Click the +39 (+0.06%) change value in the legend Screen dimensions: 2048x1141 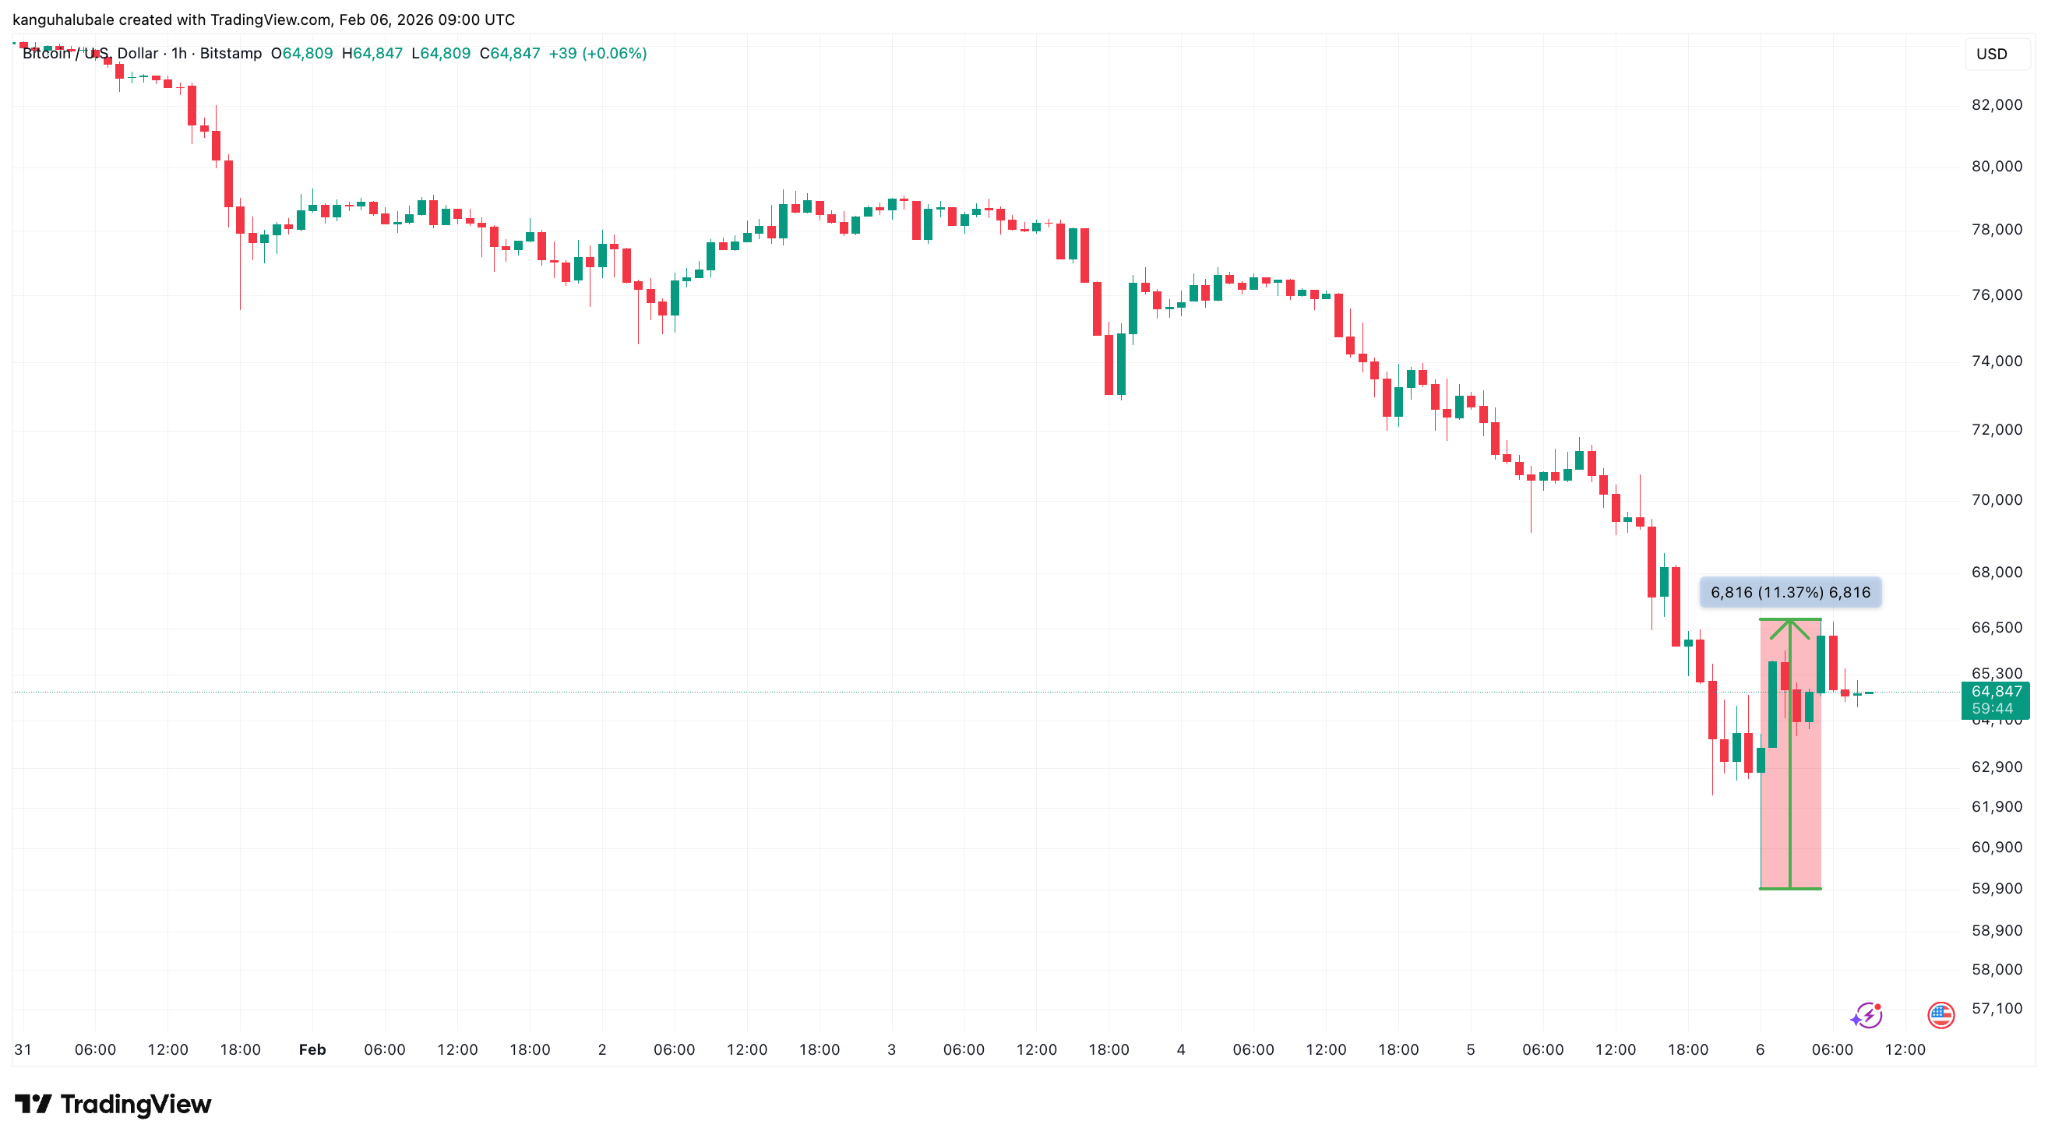[598, 53]
